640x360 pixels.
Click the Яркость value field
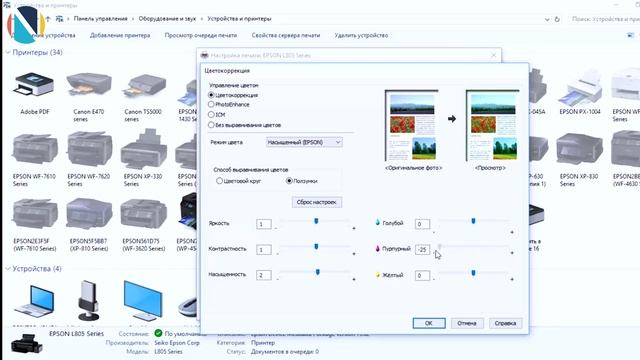click(264, 224)
